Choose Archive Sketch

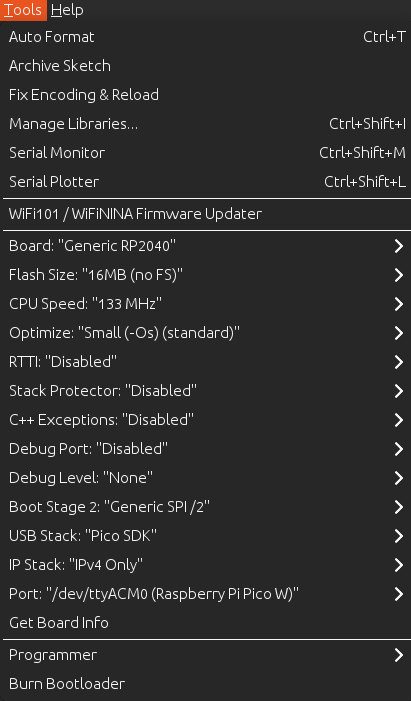(205, 66)
